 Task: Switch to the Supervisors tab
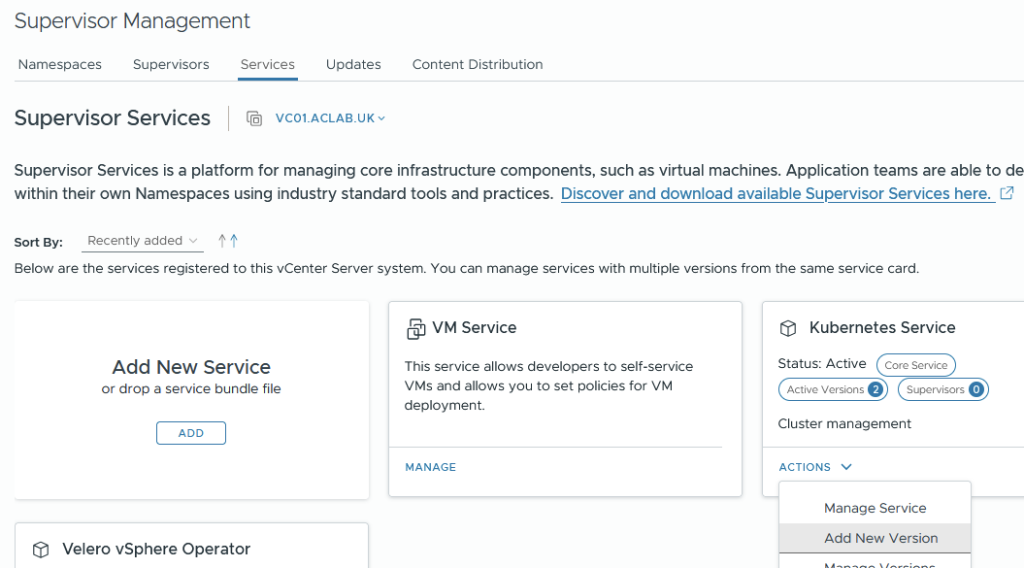tap(171, 64)
